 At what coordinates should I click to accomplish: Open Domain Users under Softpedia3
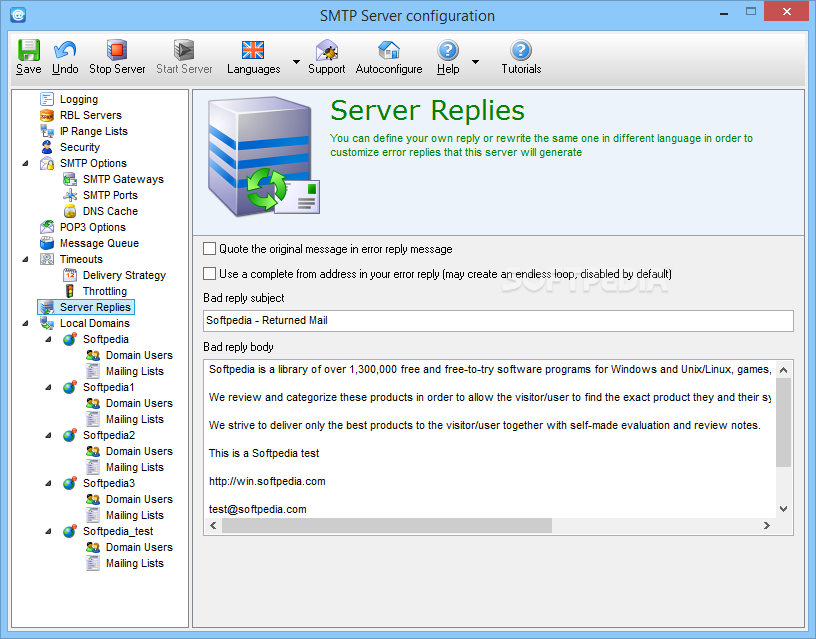[139, 499]
